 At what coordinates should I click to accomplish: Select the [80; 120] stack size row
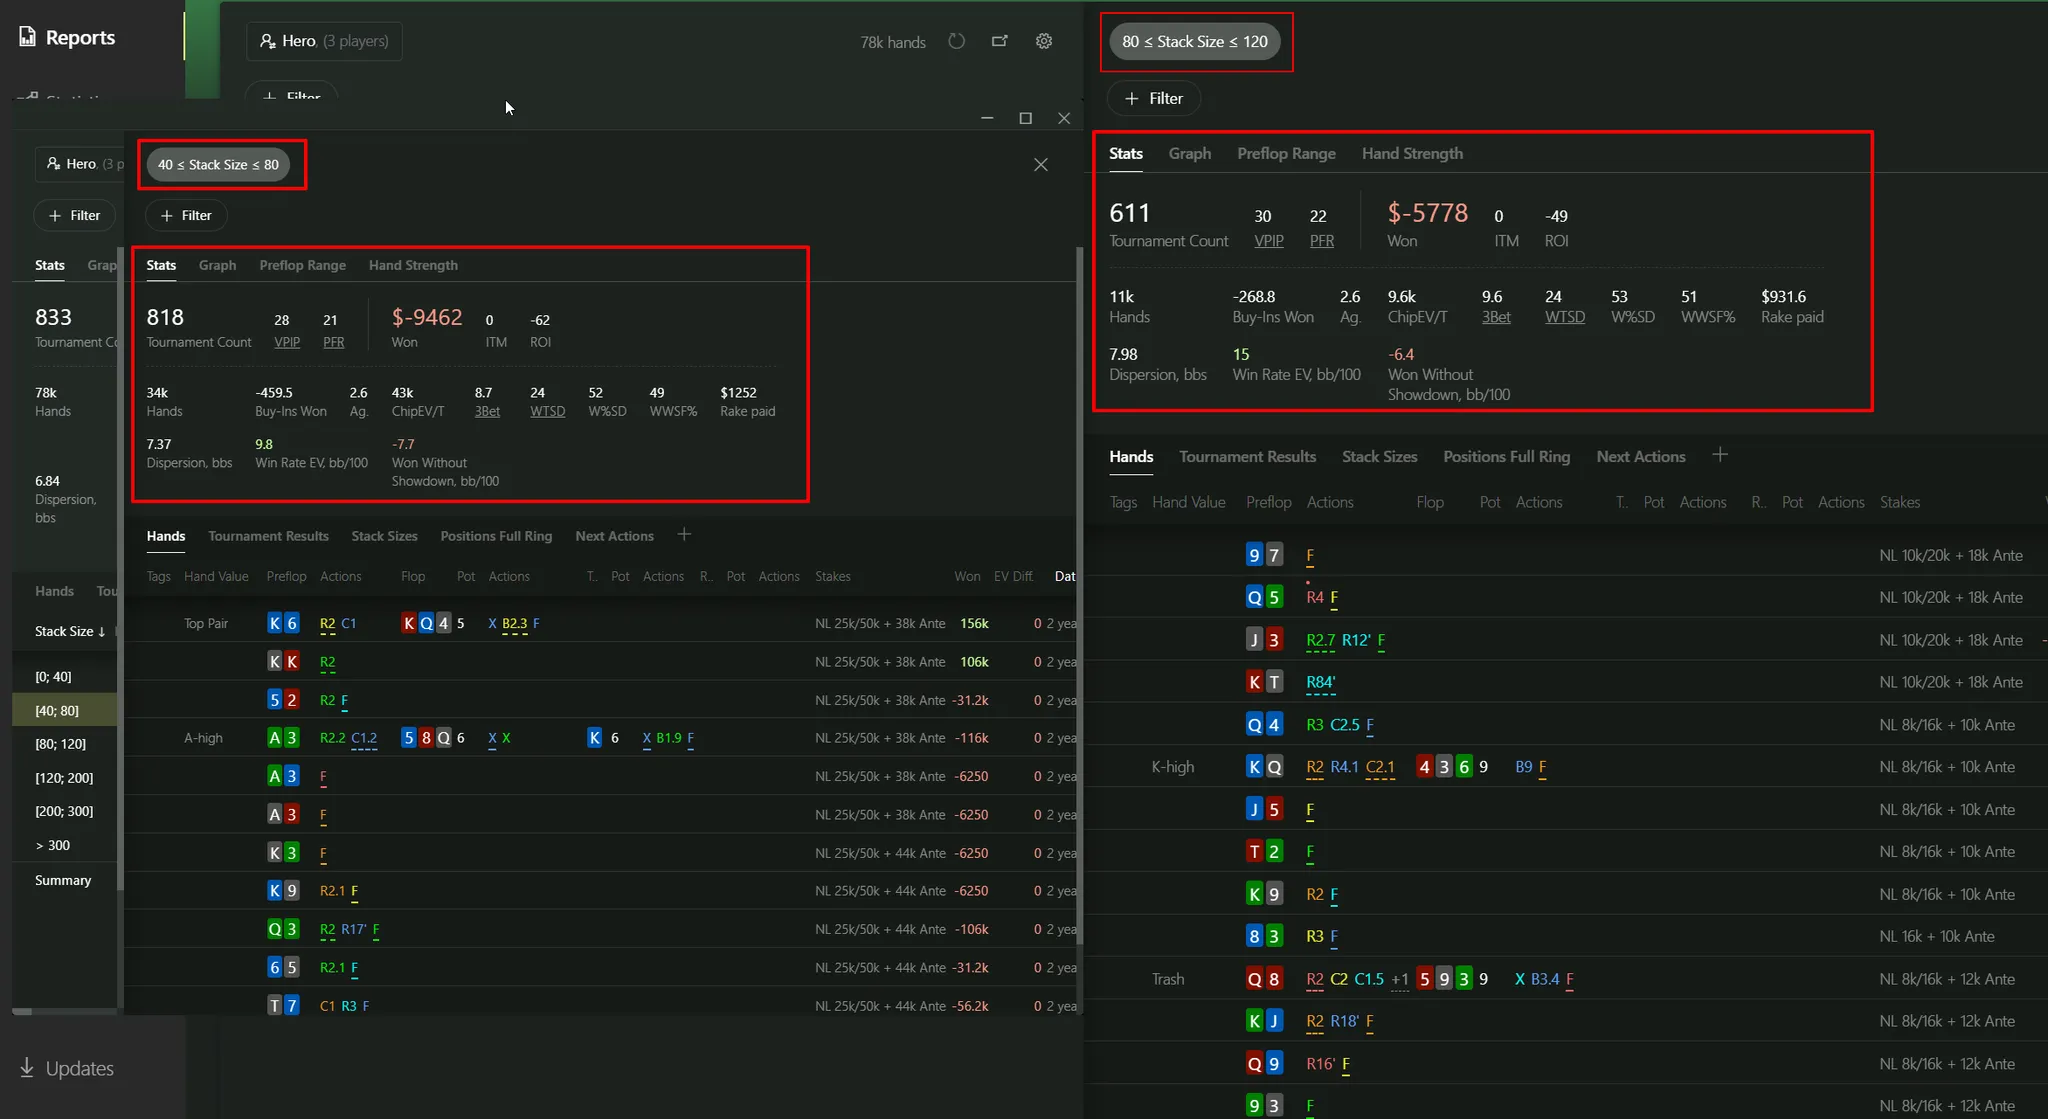tap(61, 744)
